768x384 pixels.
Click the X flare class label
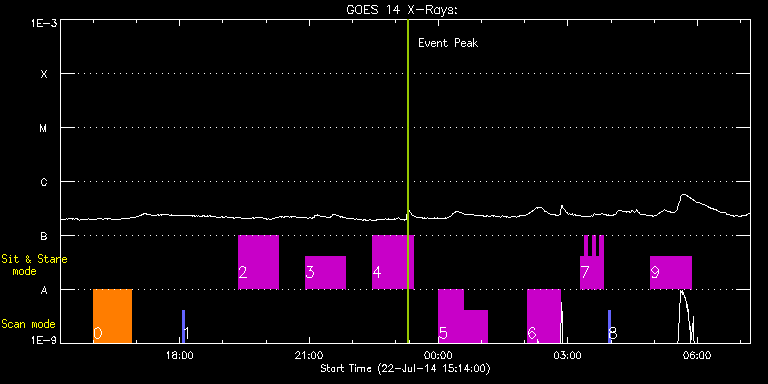tap(44, 74)
